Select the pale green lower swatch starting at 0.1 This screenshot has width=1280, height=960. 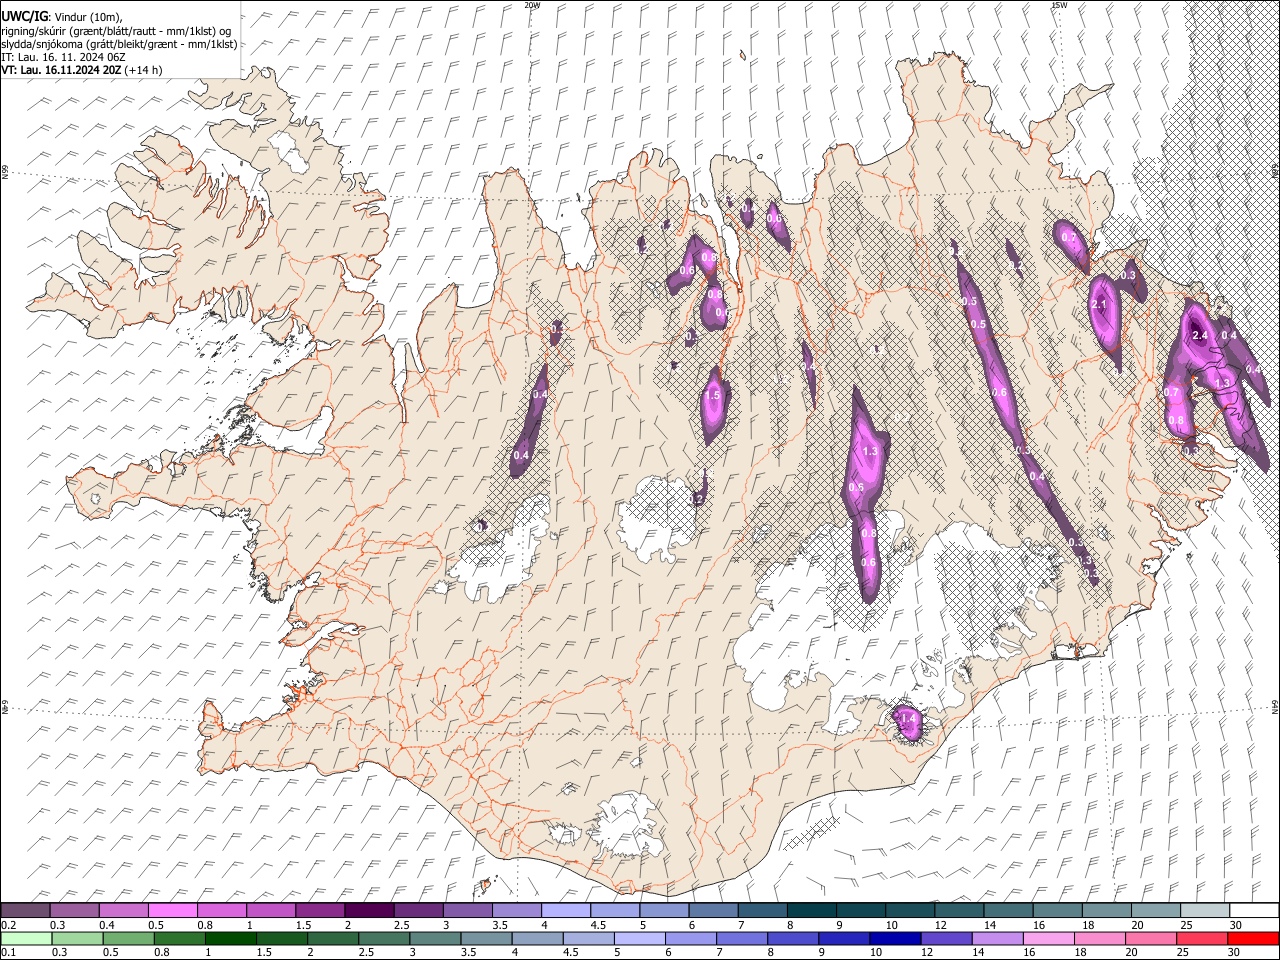pos(26,938)
